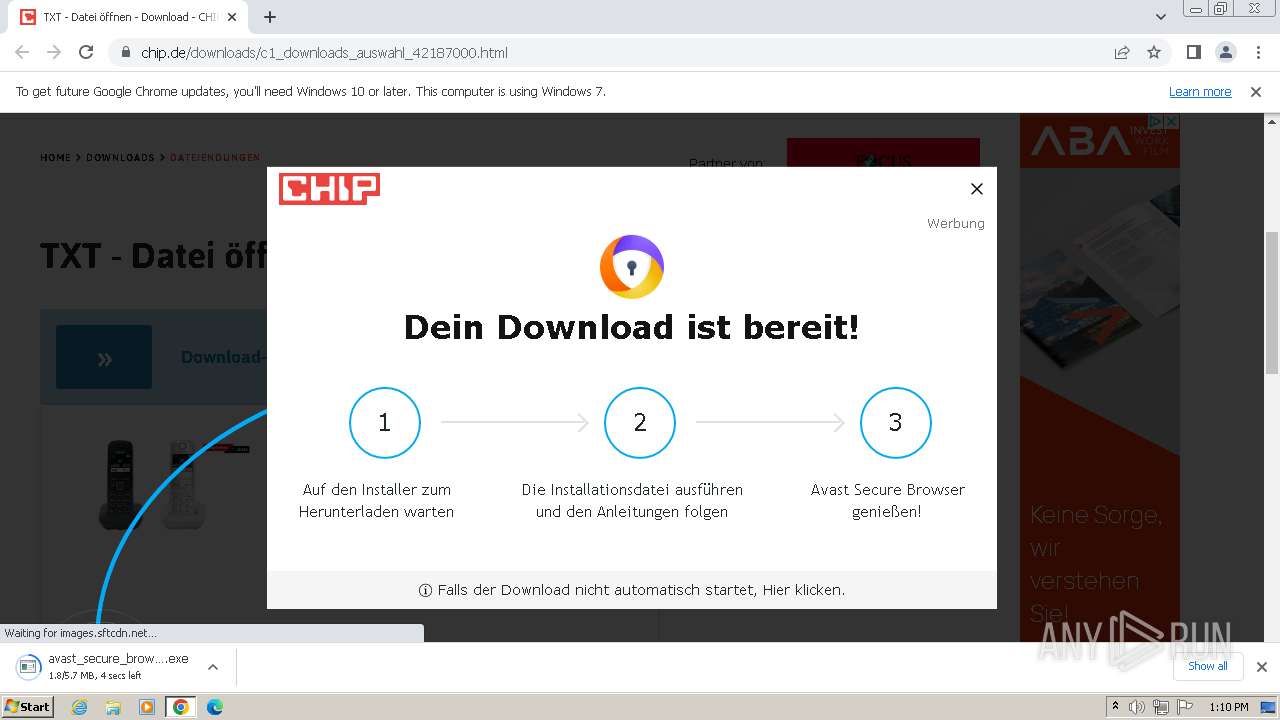Click the step 1 circle
Image resolution: width=1280 pixels, height=720 pixels.
click(385, 423)
